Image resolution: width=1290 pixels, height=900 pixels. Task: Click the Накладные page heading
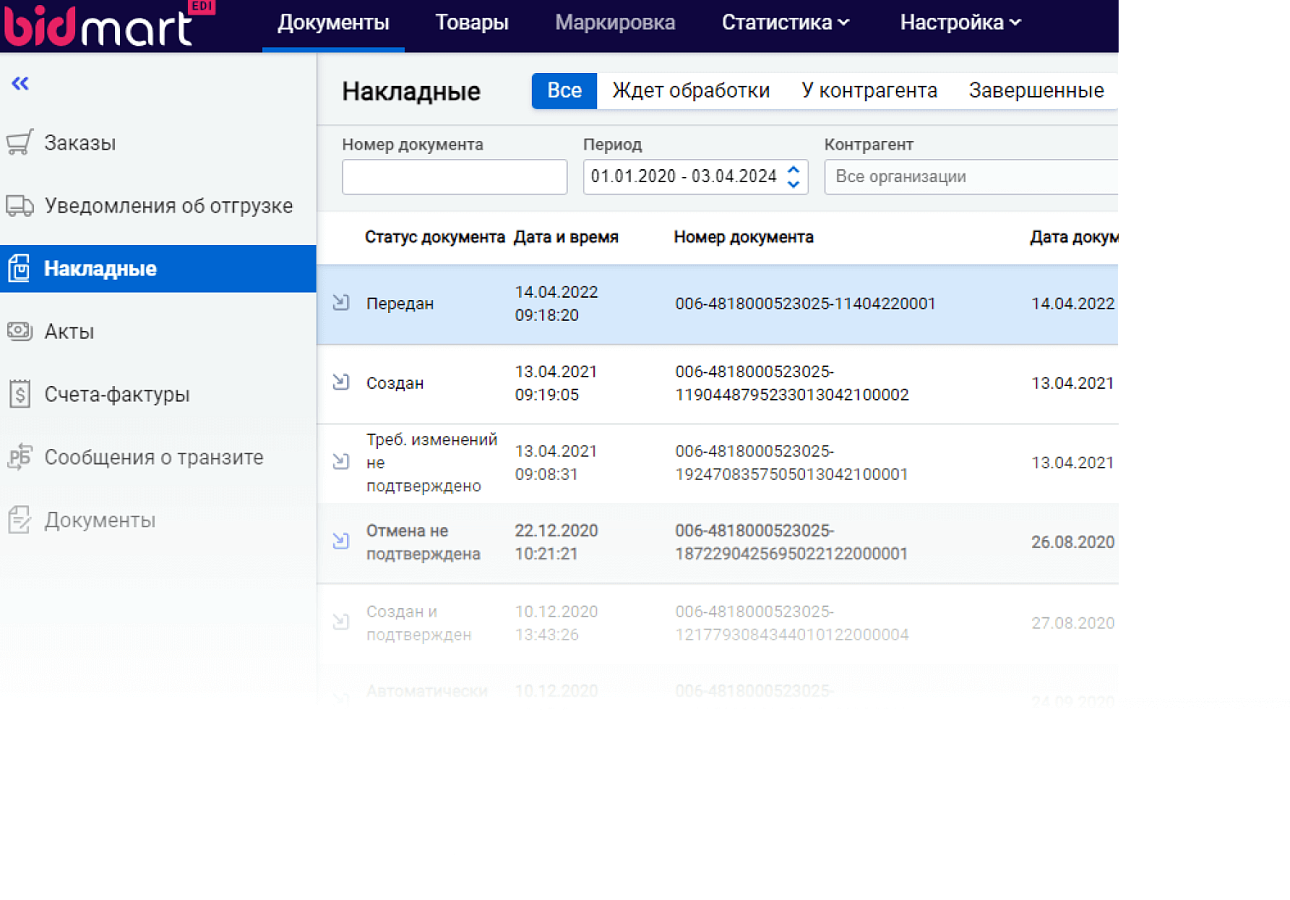tap(411, 92)
